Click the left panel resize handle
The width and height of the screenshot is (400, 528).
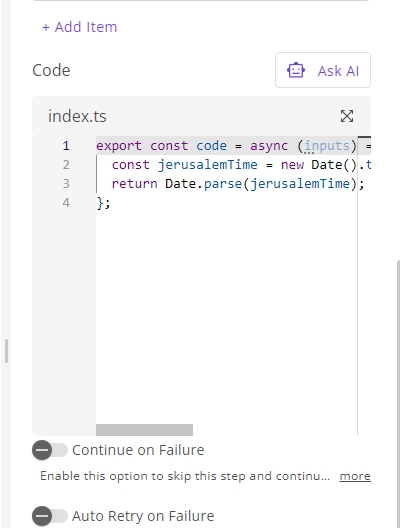pos(6,351)
